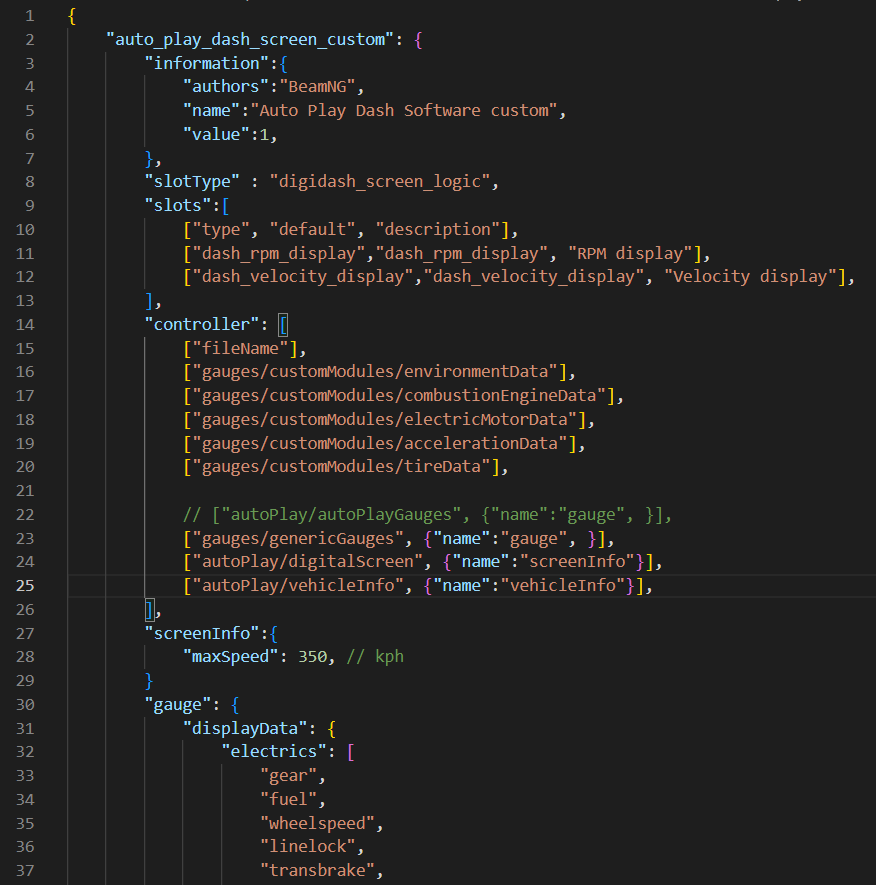
Task: Click the "Velocity display" description string
Action: tap(751, 277)
